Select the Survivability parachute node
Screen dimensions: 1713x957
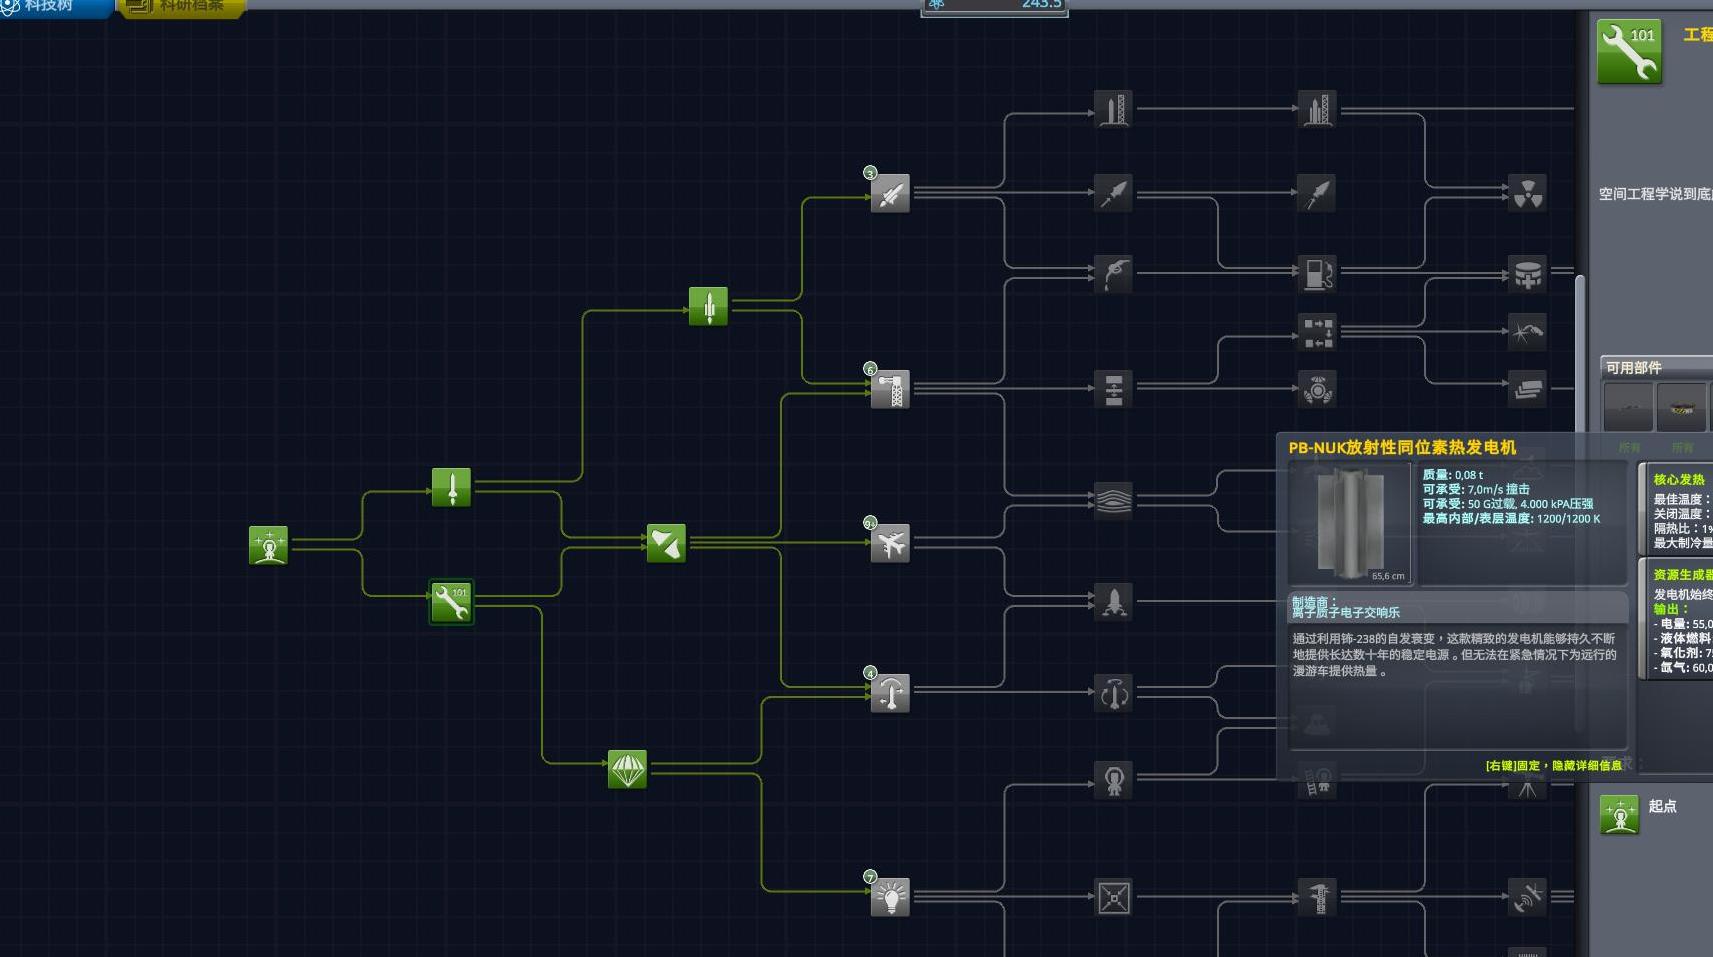click(x=627, y=769)
